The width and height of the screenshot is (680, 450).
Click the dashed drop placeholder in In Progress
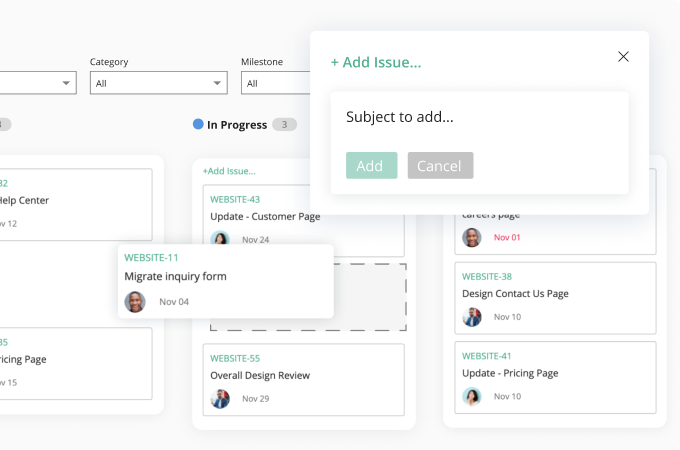(370, 297)
